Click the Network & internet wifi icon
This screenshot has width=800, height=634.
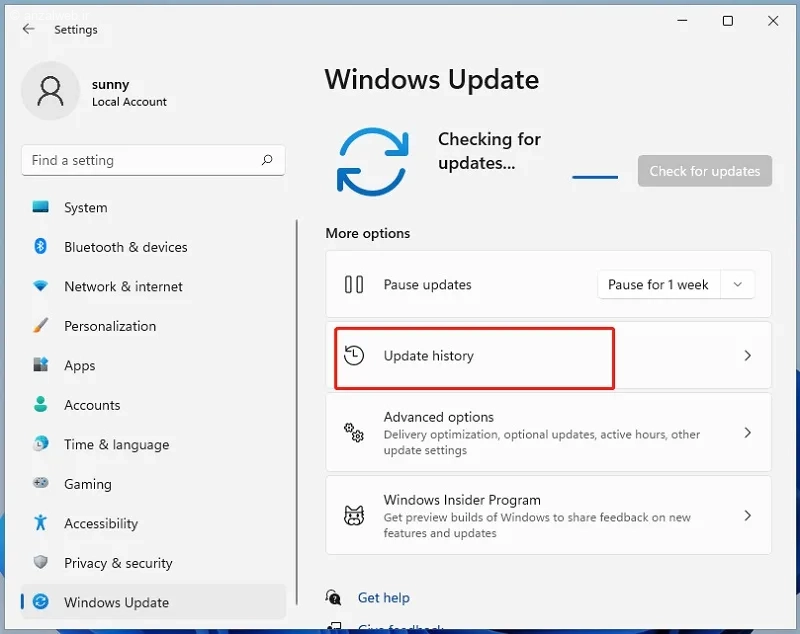[x=40, y=286]
